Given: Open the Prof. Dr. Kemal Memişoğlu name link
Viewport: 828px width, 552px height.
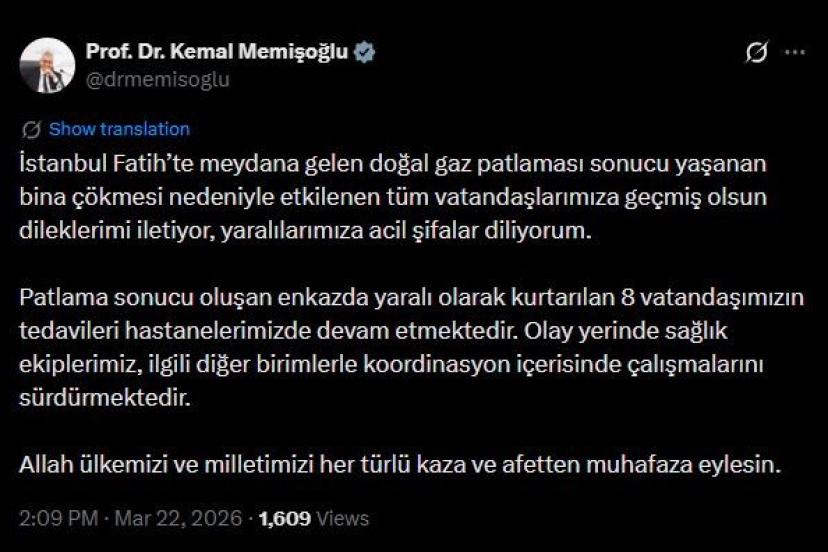Looking at the screenshot, I should (x=217, y=53).
